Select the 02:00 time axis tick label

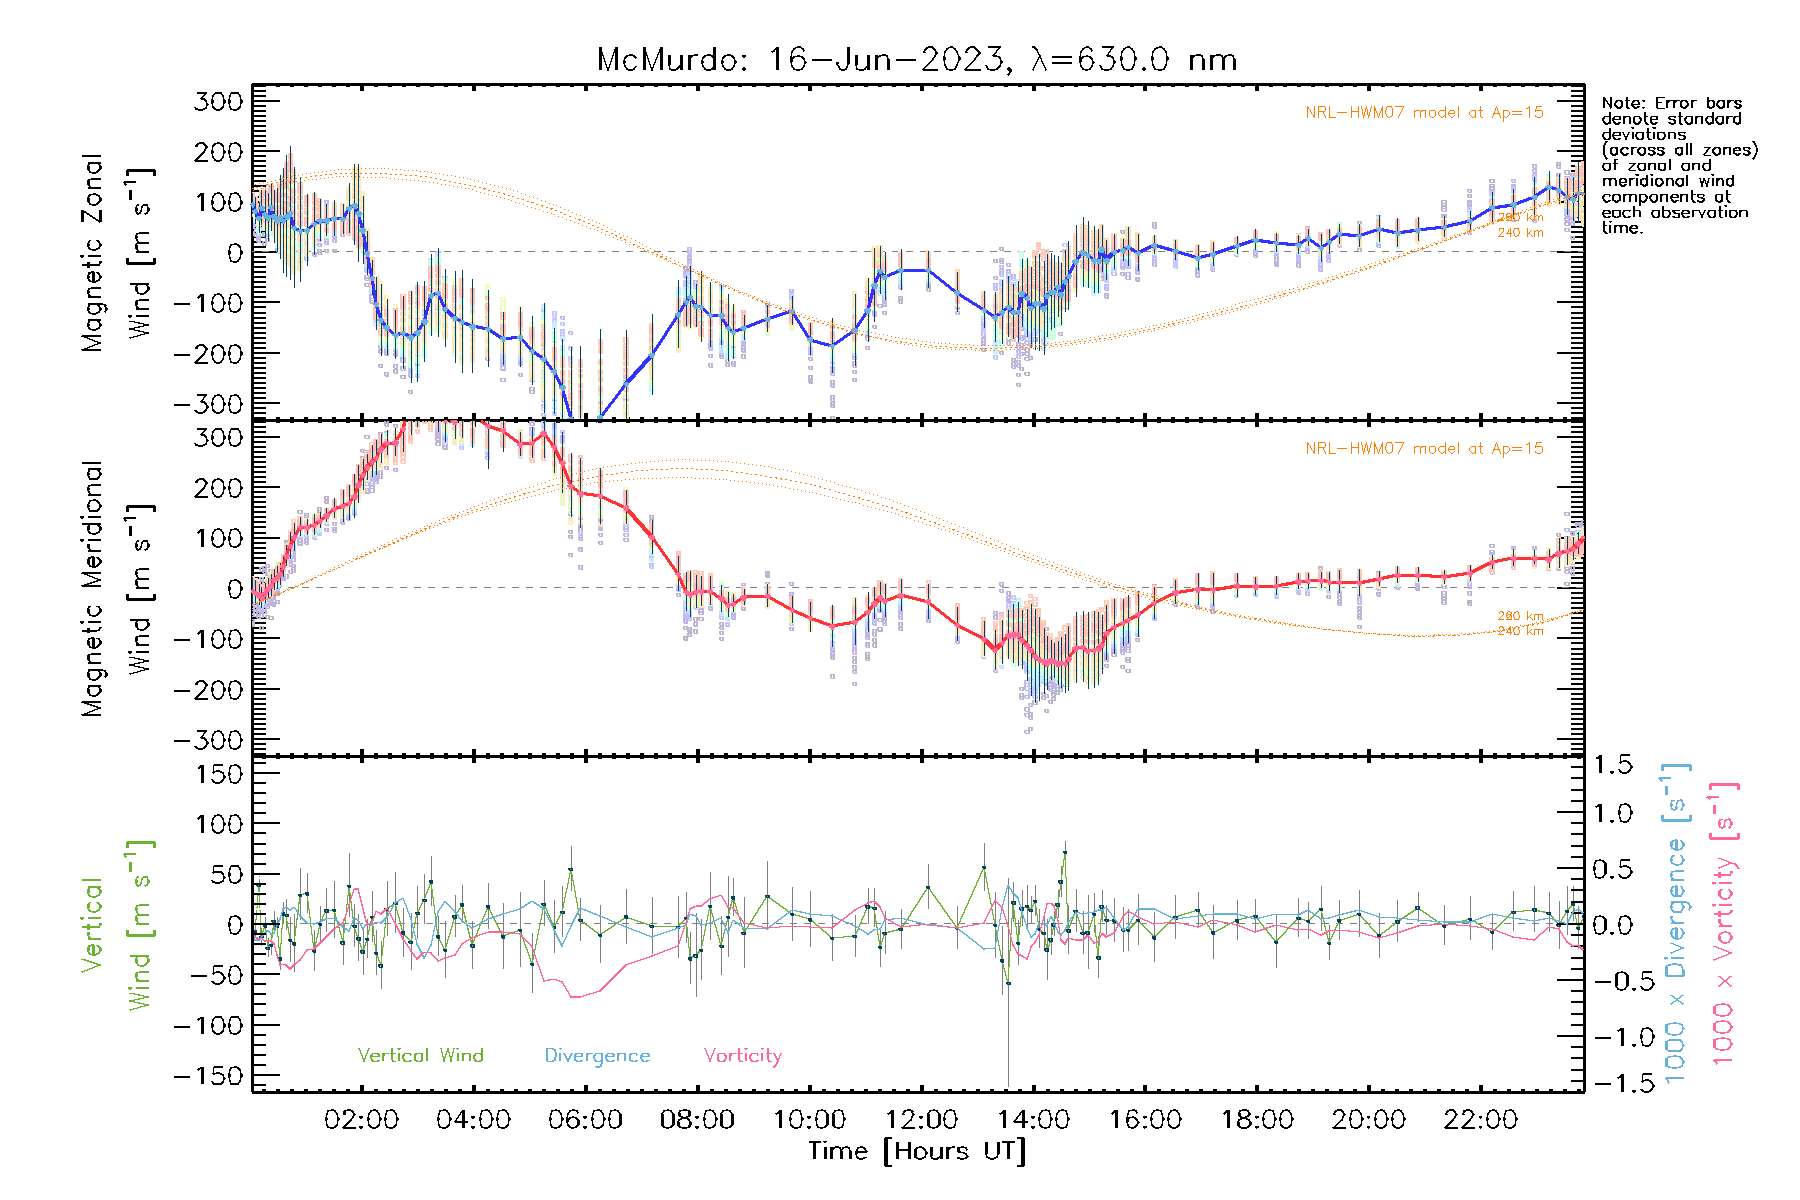361,1120
